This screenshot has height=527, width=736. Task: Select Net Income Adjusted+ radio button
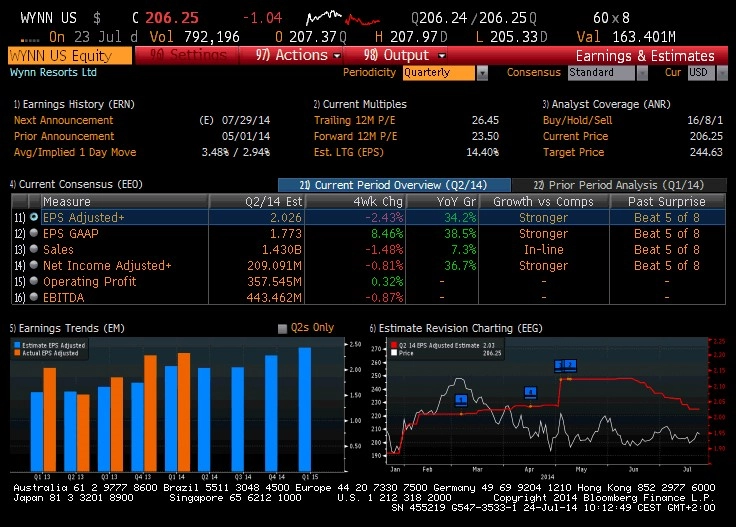(34, 265)
